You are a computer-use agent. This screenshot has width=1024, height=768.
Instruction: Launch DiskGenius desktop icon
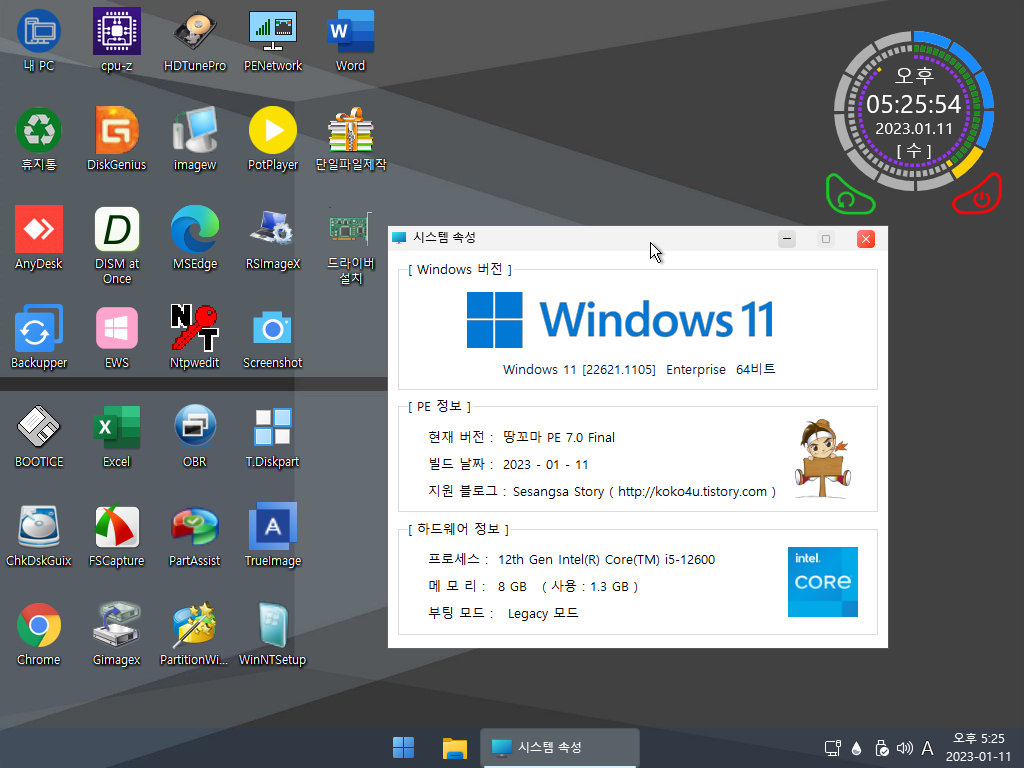tap(117, 138)
